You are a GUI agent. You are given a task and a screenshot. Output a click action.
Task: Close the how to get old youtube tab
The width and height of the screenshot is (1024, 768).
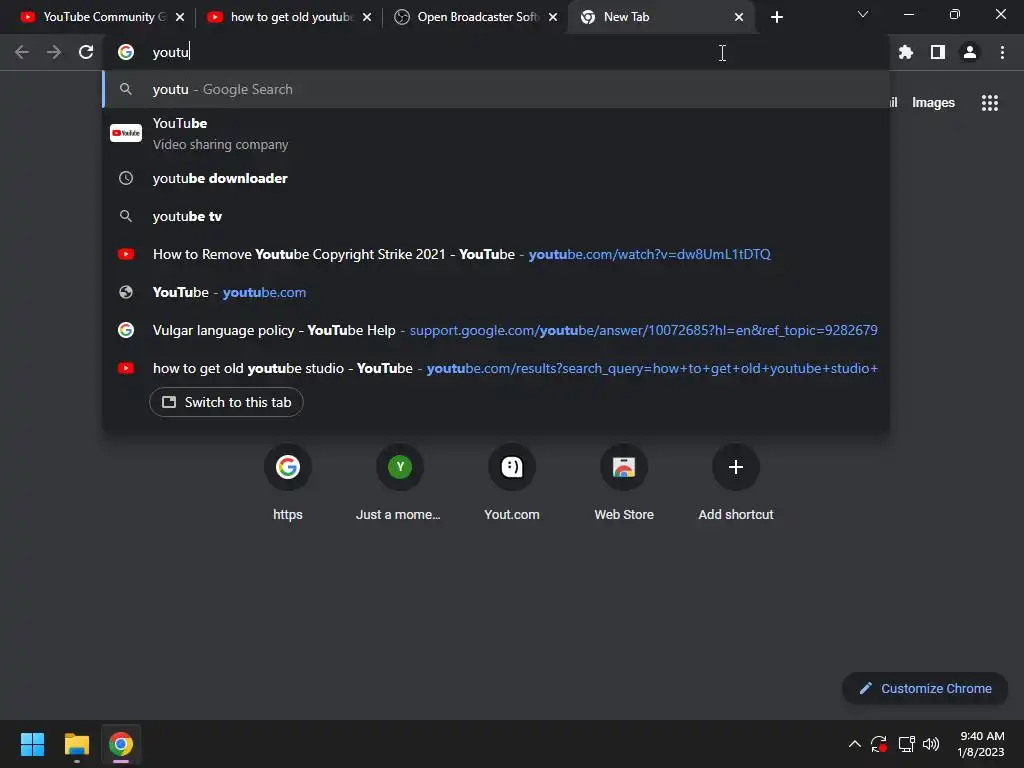pos(367,17)
